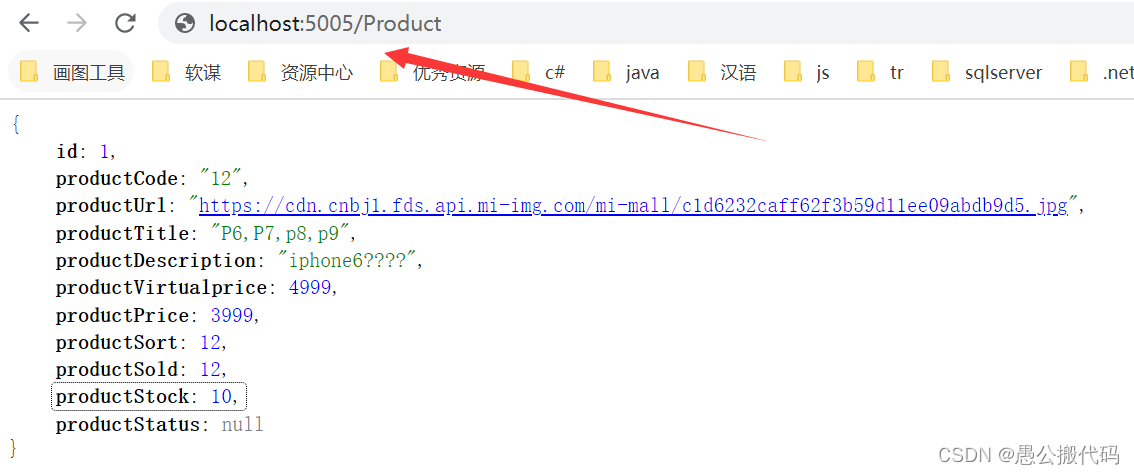Open the 资源中心 bookmark folder
Image resolution: width=1134 pixels, height=474 pixels.
300,72
